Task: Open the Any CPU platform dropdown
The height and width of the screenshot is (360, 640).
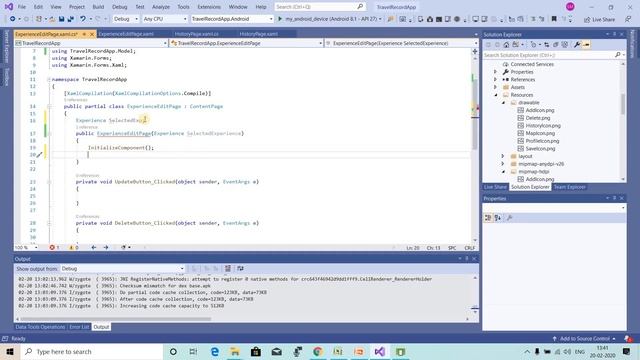Action: 165,19
